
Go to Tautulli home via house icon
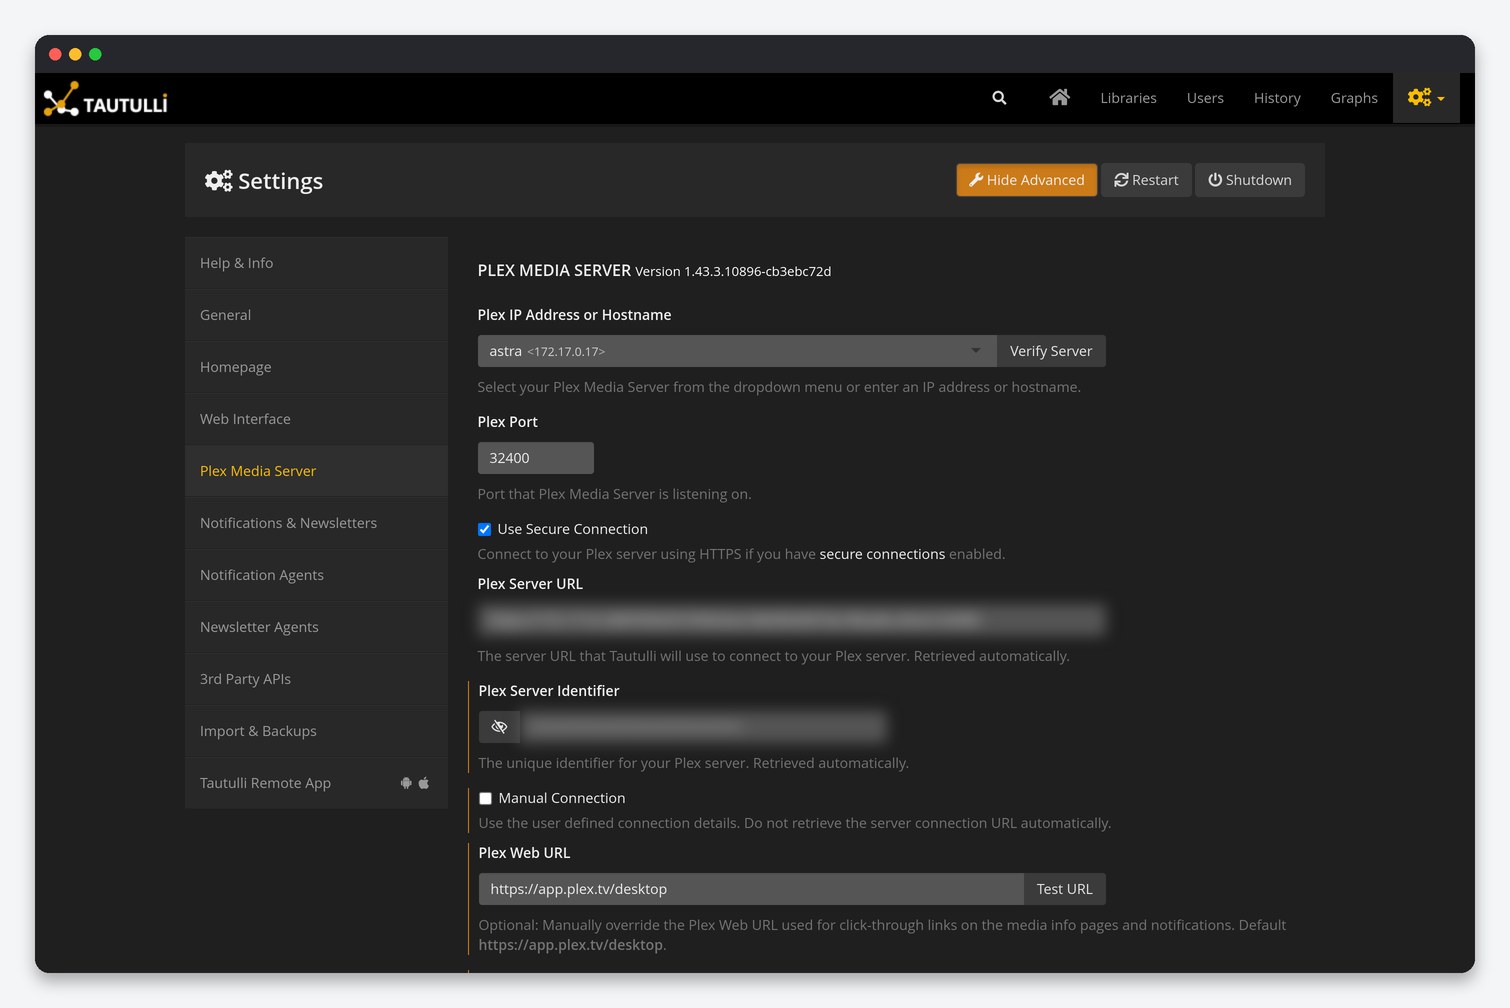(1059, 97)
